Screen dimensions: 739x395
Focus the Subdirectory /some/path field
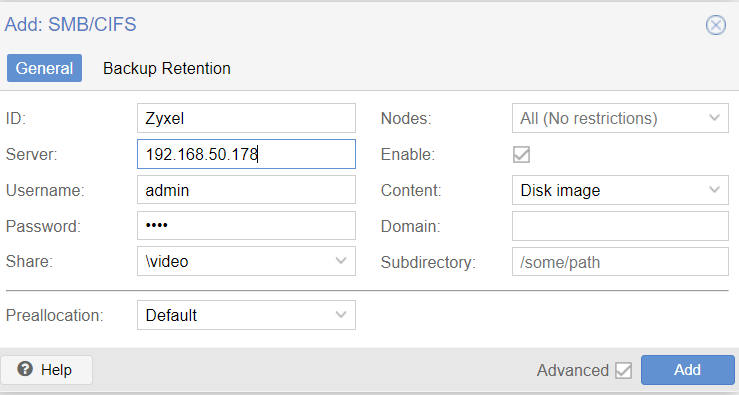[x=620, y=262]
